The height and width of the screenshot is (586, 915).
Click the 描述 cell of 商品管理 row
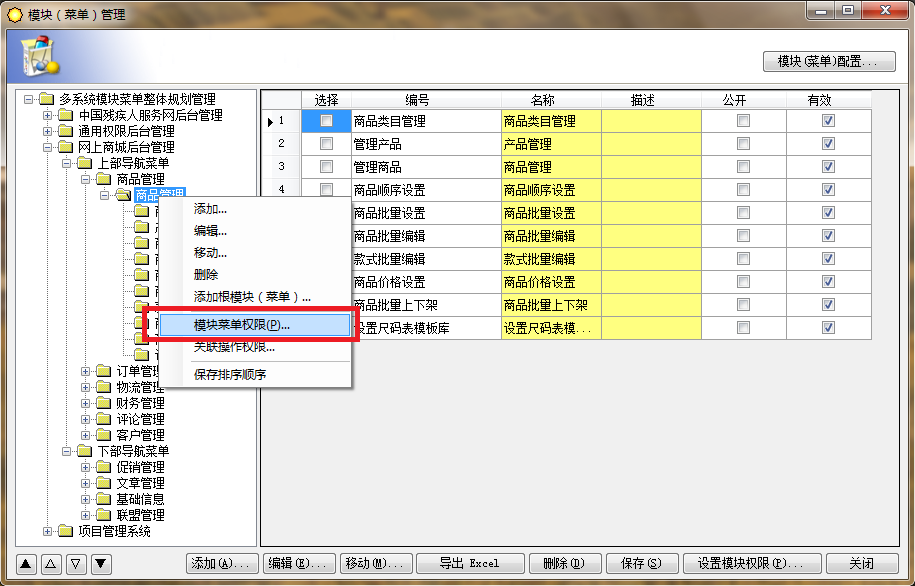[651, 167]
